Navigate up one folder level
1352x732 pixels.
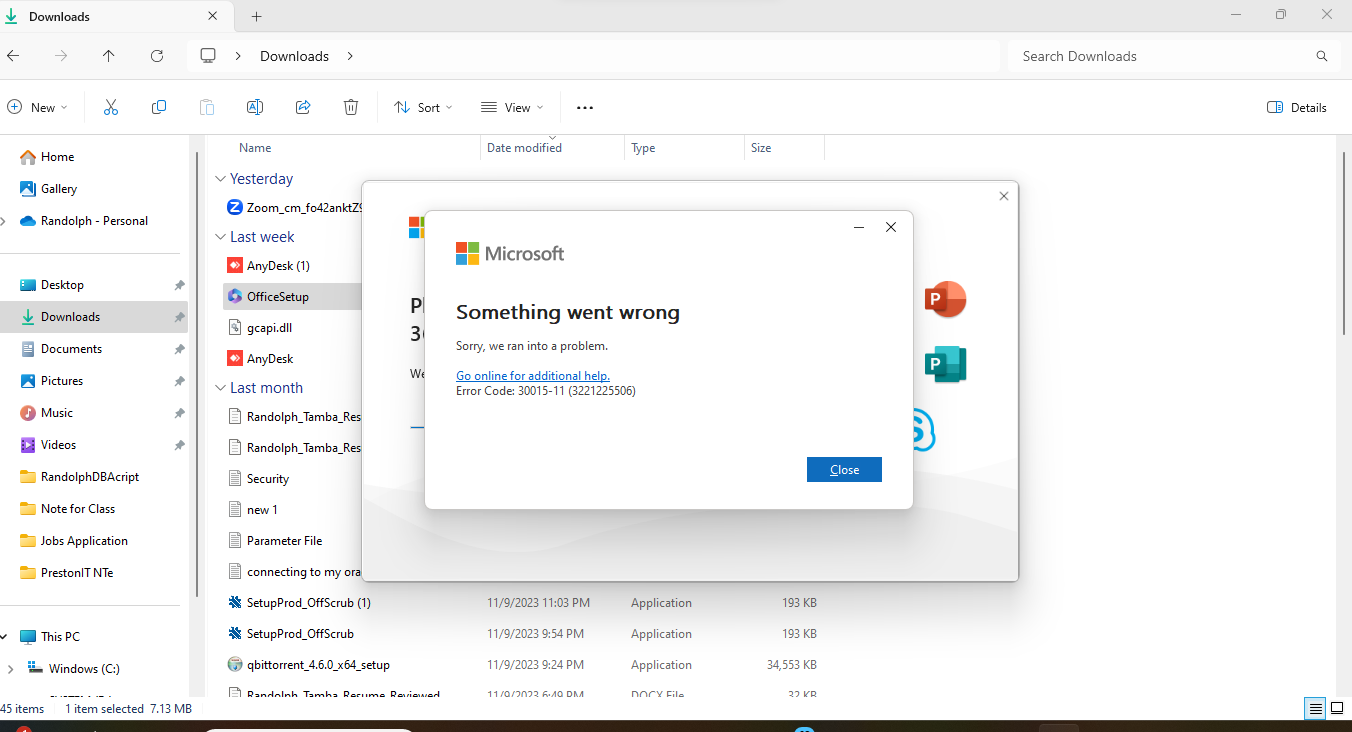[109, 56]
